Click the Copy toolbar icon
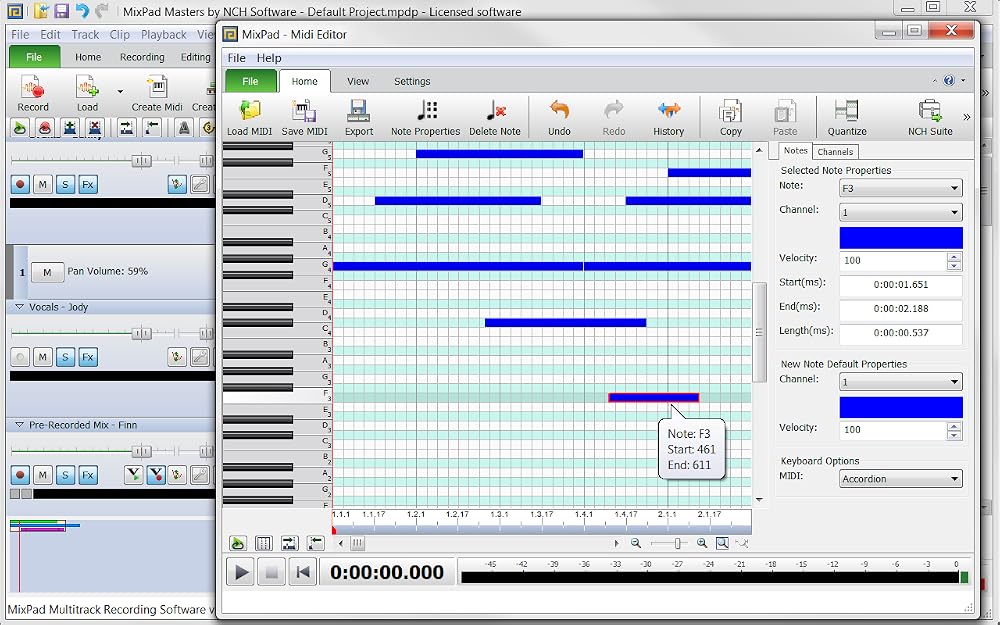1000x625 pixels. point(731,118)
